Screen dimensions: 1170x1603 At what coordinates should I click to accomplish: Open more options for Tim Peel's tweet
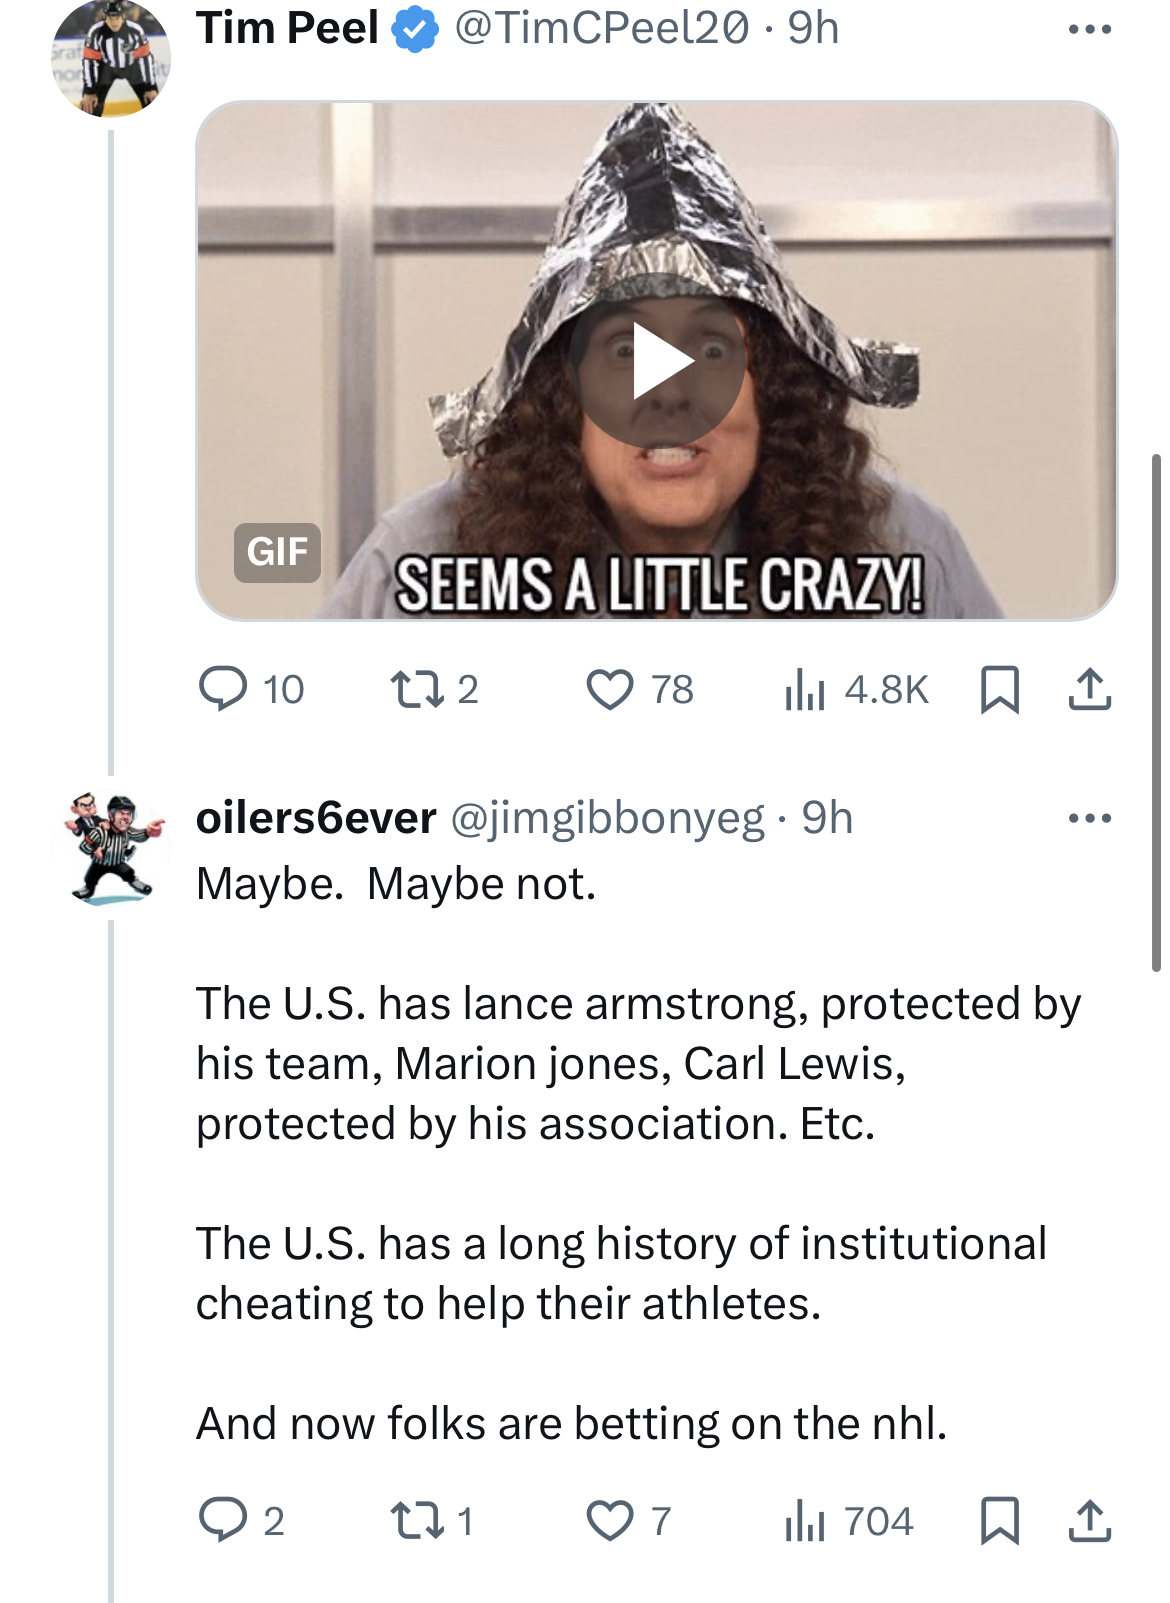point(1089,29)
